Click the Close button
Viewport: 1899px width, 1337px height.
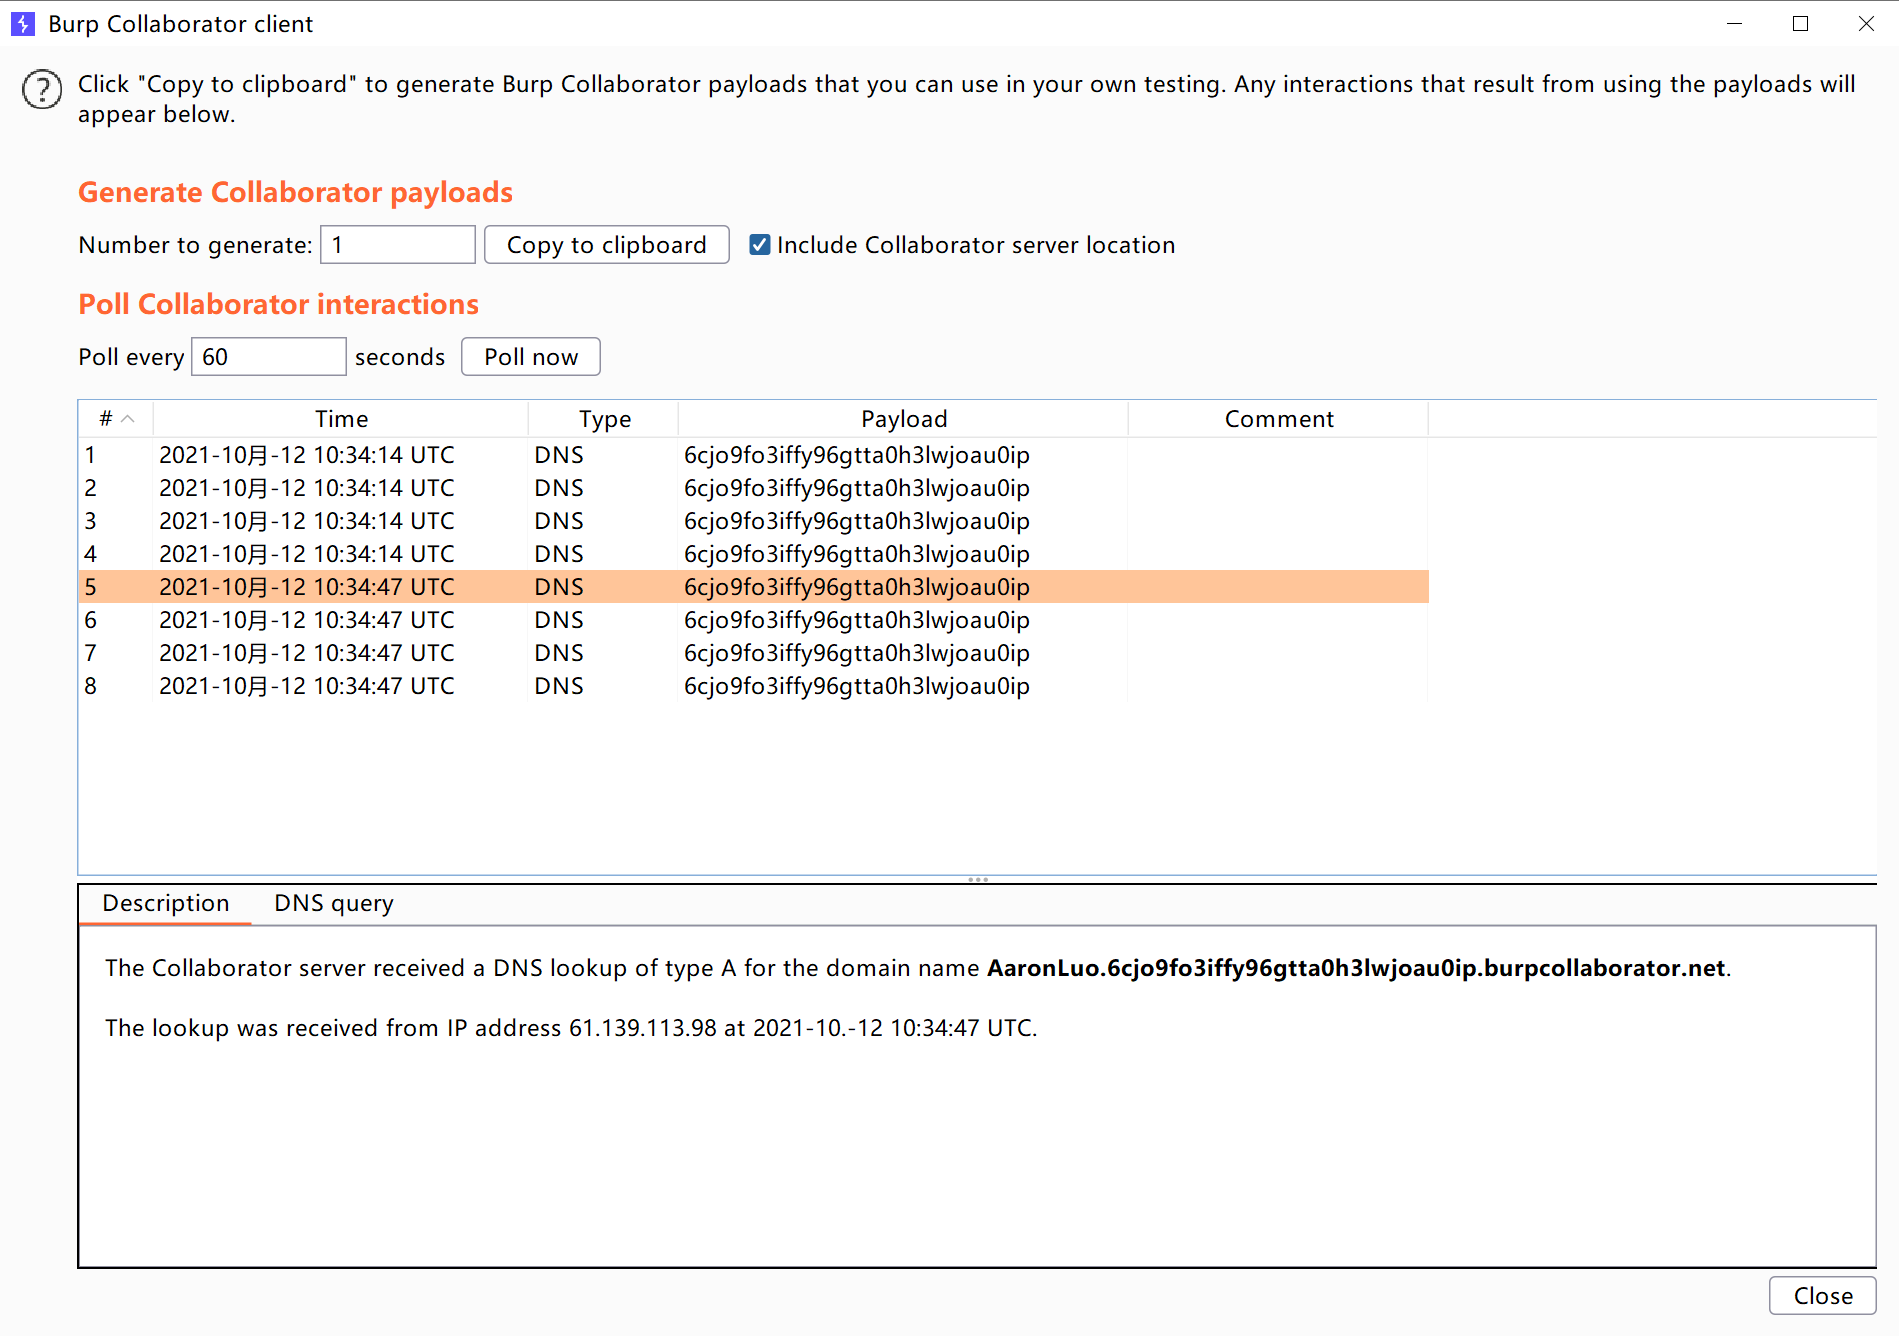coord(1822,1296)
